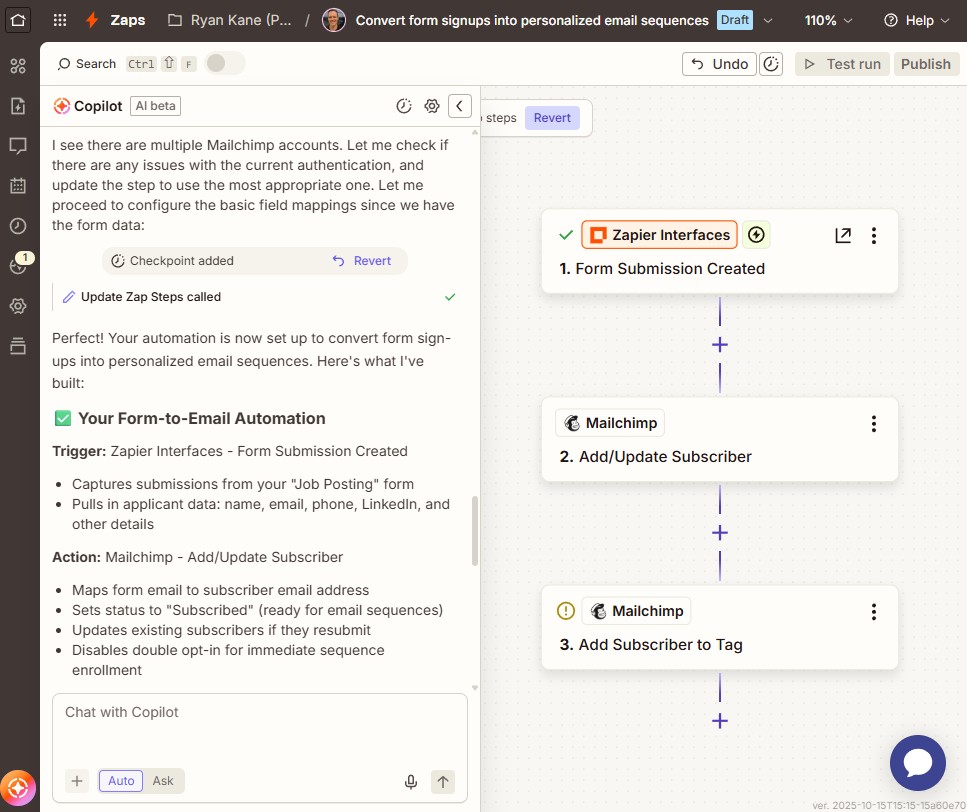The width and height of the screenshot is (967, 812).
Task: Open Copilot settings gear
Action: coord(432,106)
